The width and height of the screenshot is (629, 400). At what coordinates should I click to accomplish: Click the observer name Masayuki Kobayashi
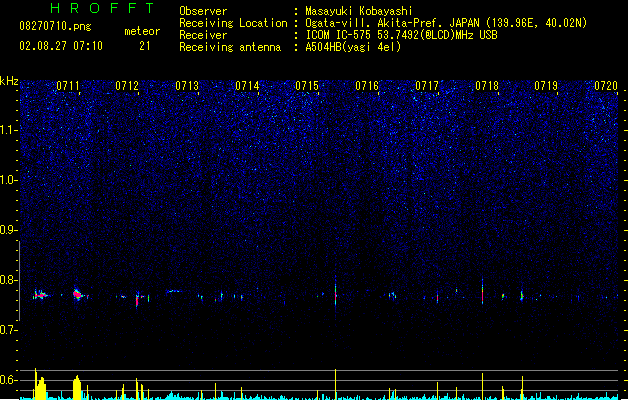click(359, 11)
